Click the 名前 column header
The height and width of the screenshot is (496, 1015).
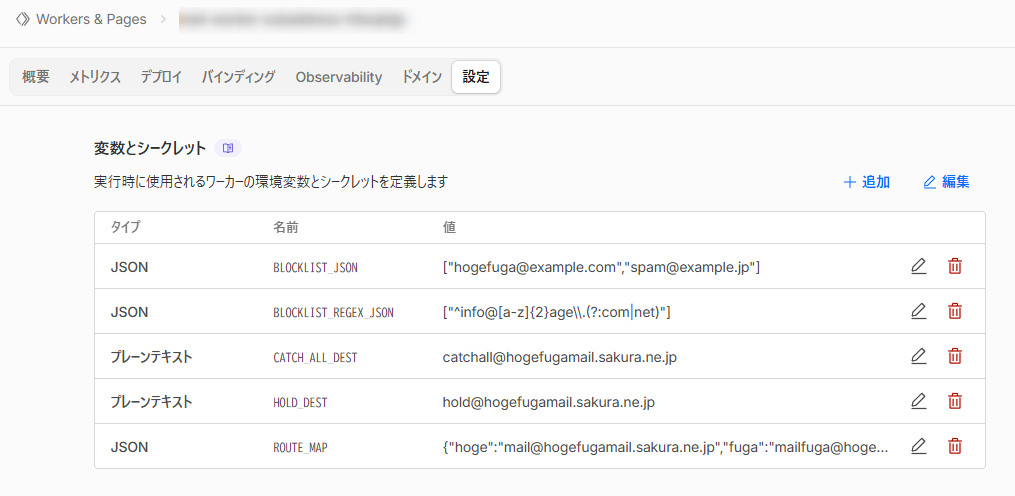click(x=285, y=227)
